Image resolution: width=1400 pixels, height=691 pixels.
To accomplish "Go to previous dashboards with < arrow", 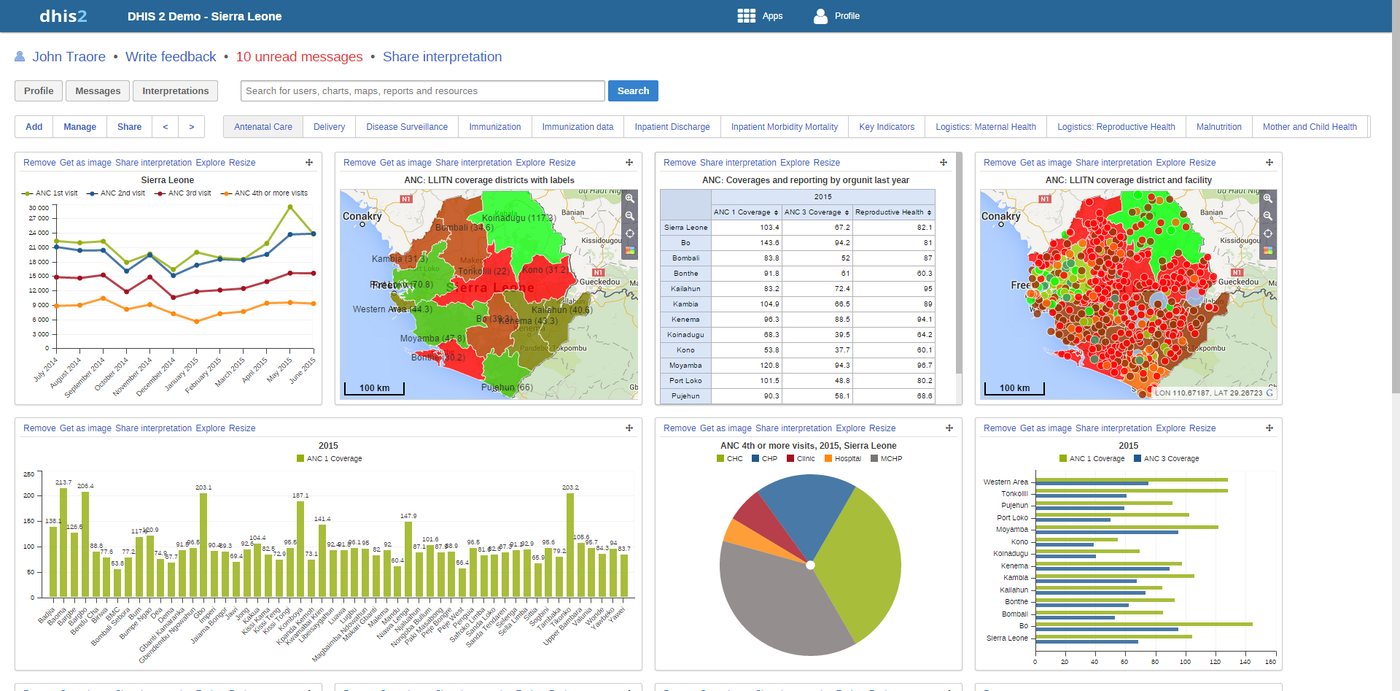I will click(x=166, y=127).
